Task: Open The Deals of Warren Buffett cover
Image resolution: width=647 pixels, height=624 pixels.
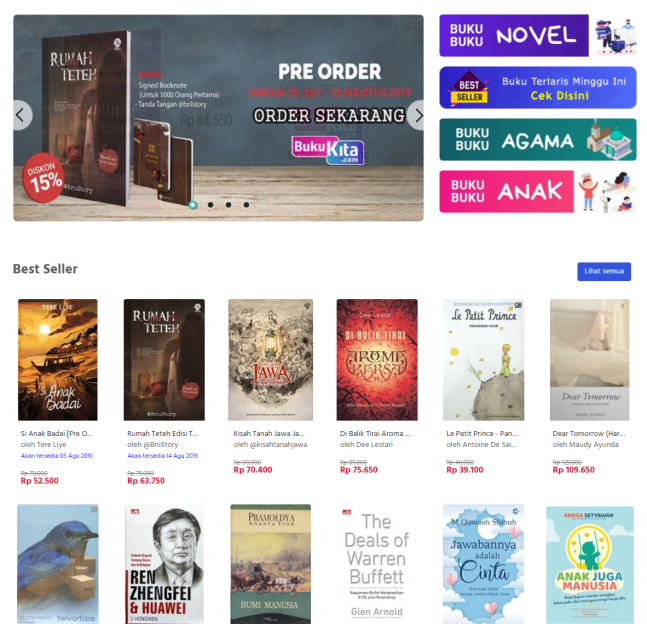Action: [x=376, y=564]
